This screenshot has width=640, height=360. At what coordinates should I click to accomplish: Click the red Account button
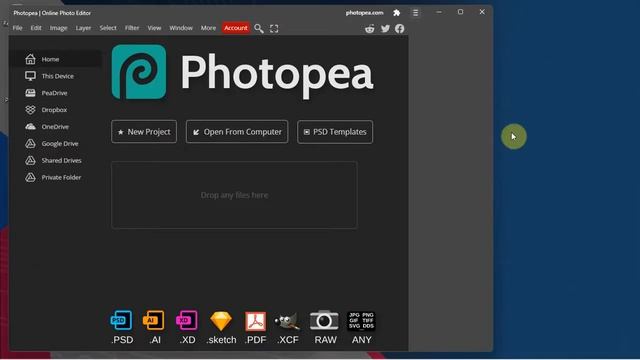(x=236, y=28)
